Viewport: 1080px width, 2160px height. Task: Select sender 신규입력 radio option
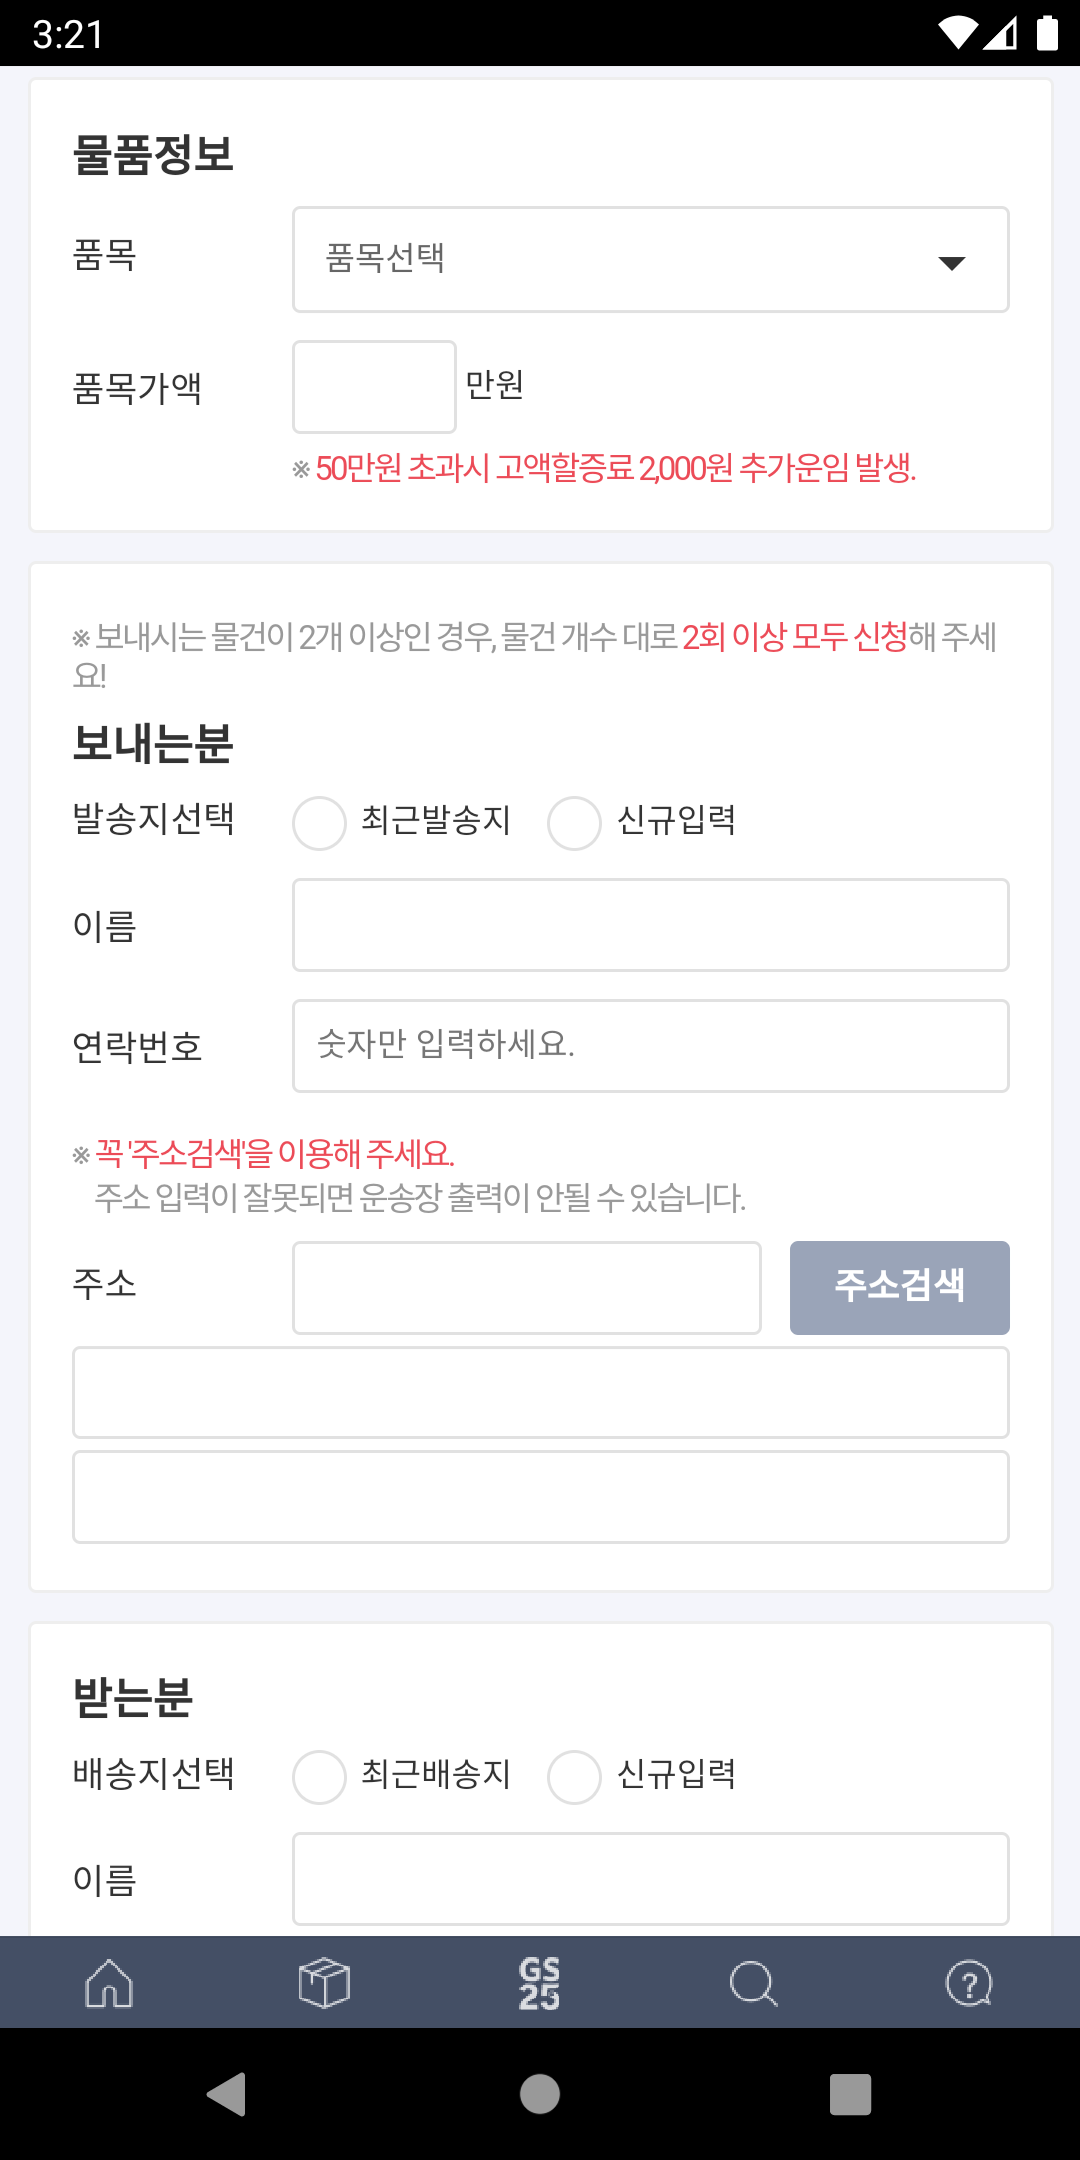(x=575, y=823)
